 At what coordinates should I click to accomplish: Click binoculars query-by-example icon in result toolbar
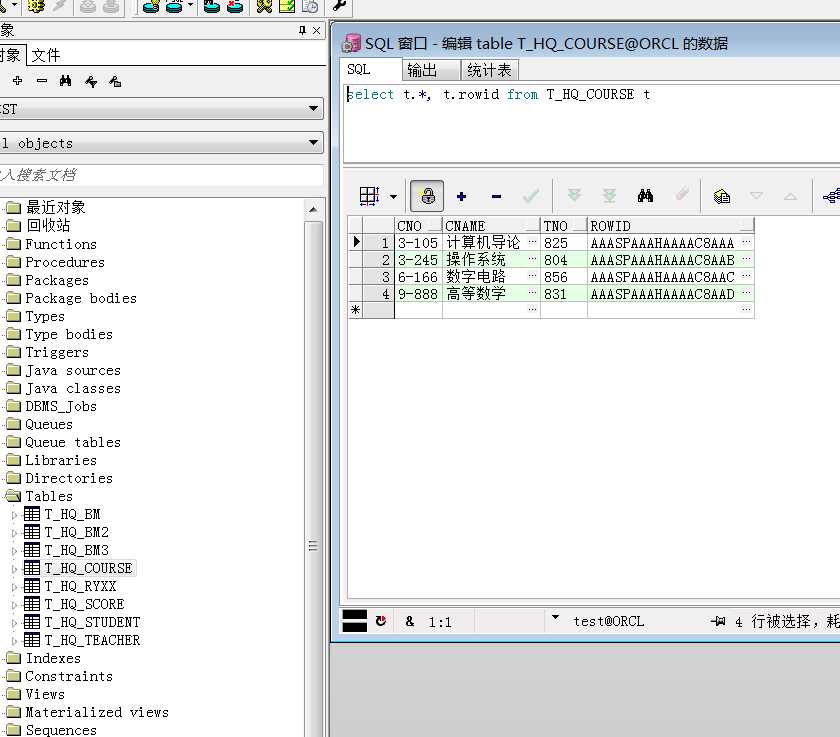(645, 195)
